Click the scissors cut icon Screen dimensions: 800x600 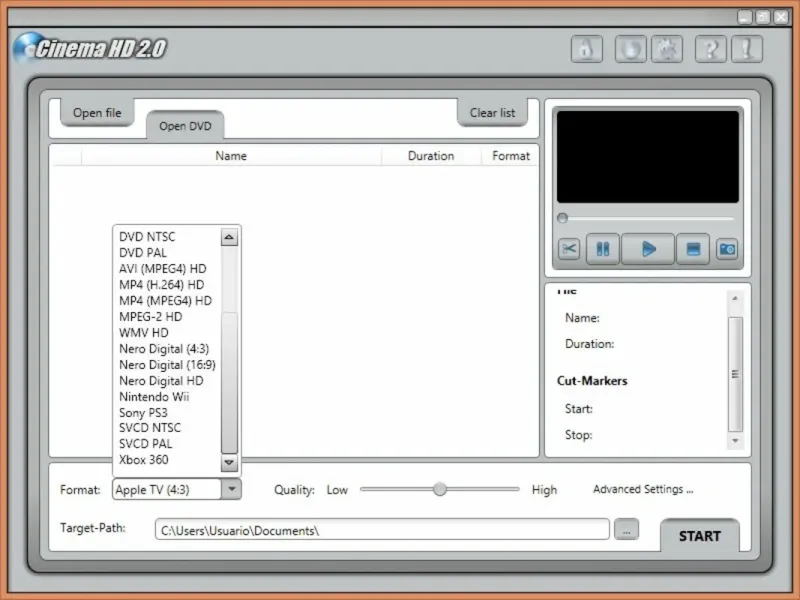[569, 249]
